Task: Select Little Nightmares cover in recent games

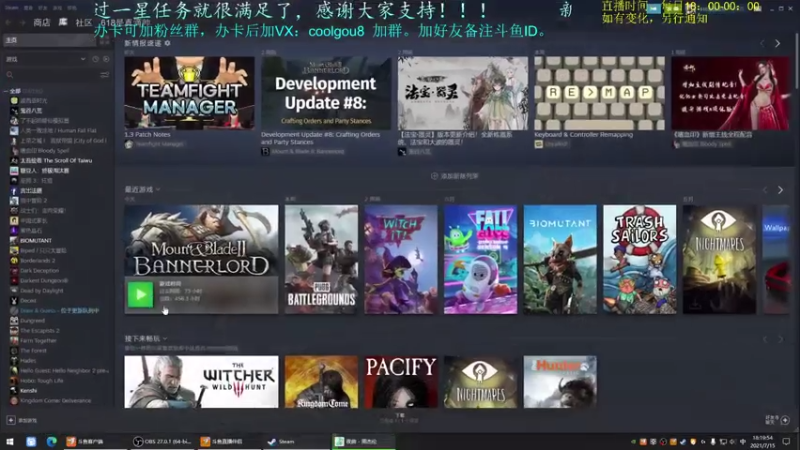Action: pyautogui.click(x=719, y=259)
